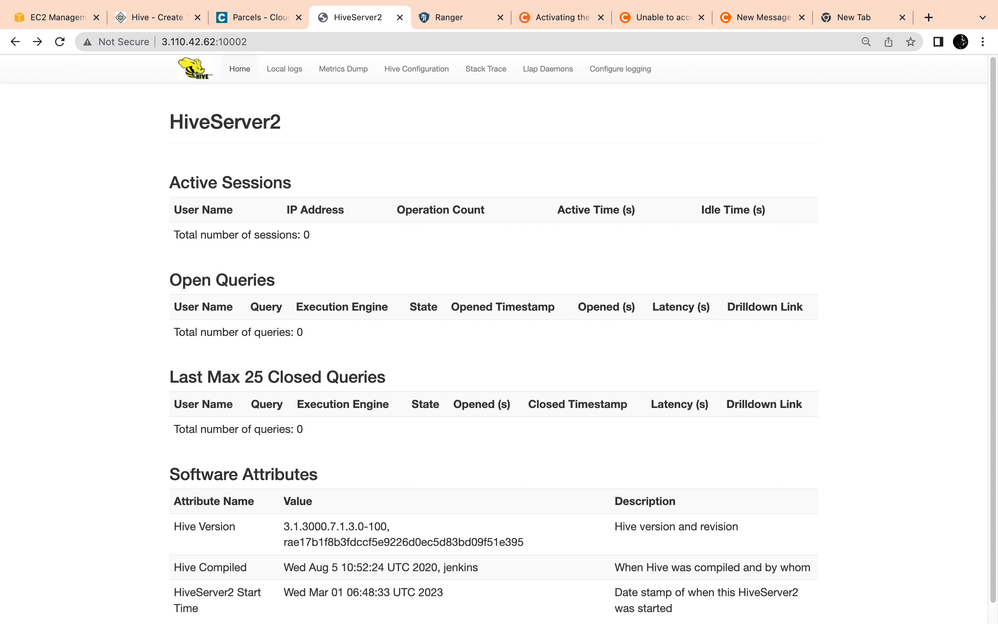This screenshot has width=998, height=624.
Task: Click Last Max 25 Closed Queries heading
Action: click(277, 377)
